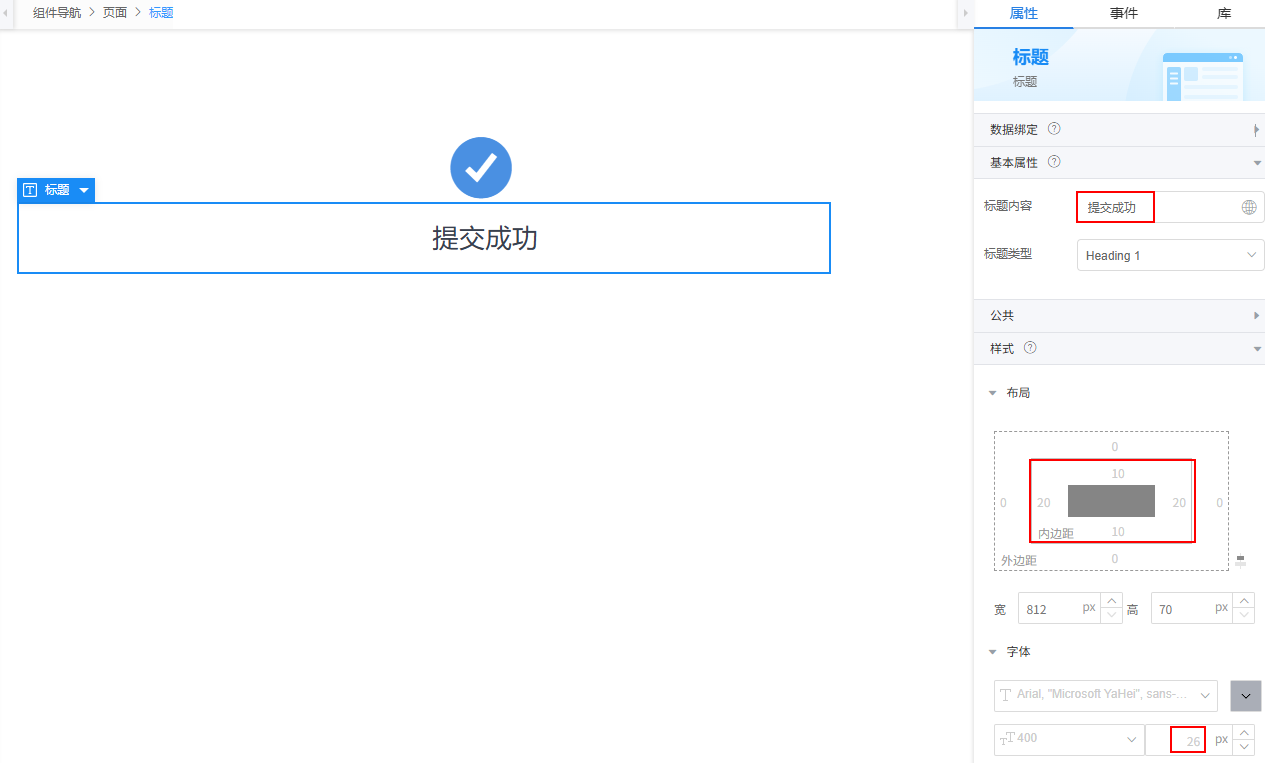Click the right margin value 0
This screenshot has width=1265, height=763.
click(1219, 502)
